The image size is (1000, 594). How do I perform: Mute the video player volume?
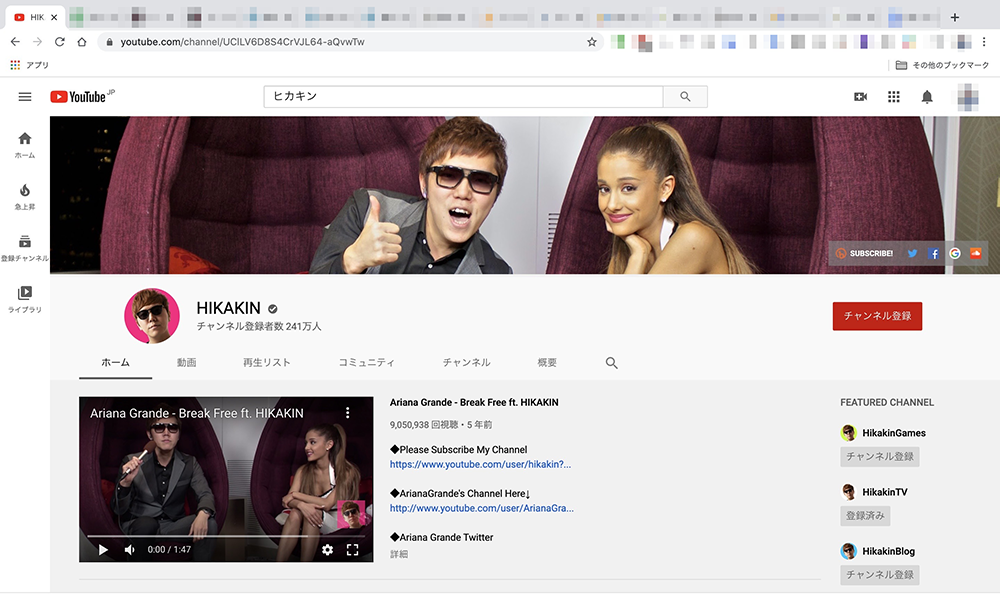point(129,549)
